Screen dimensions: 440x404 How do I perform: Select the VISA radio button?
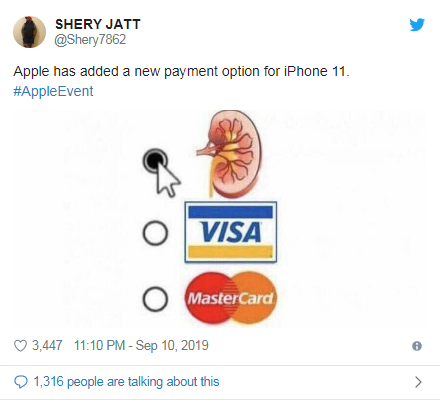(x=155, y=233)
